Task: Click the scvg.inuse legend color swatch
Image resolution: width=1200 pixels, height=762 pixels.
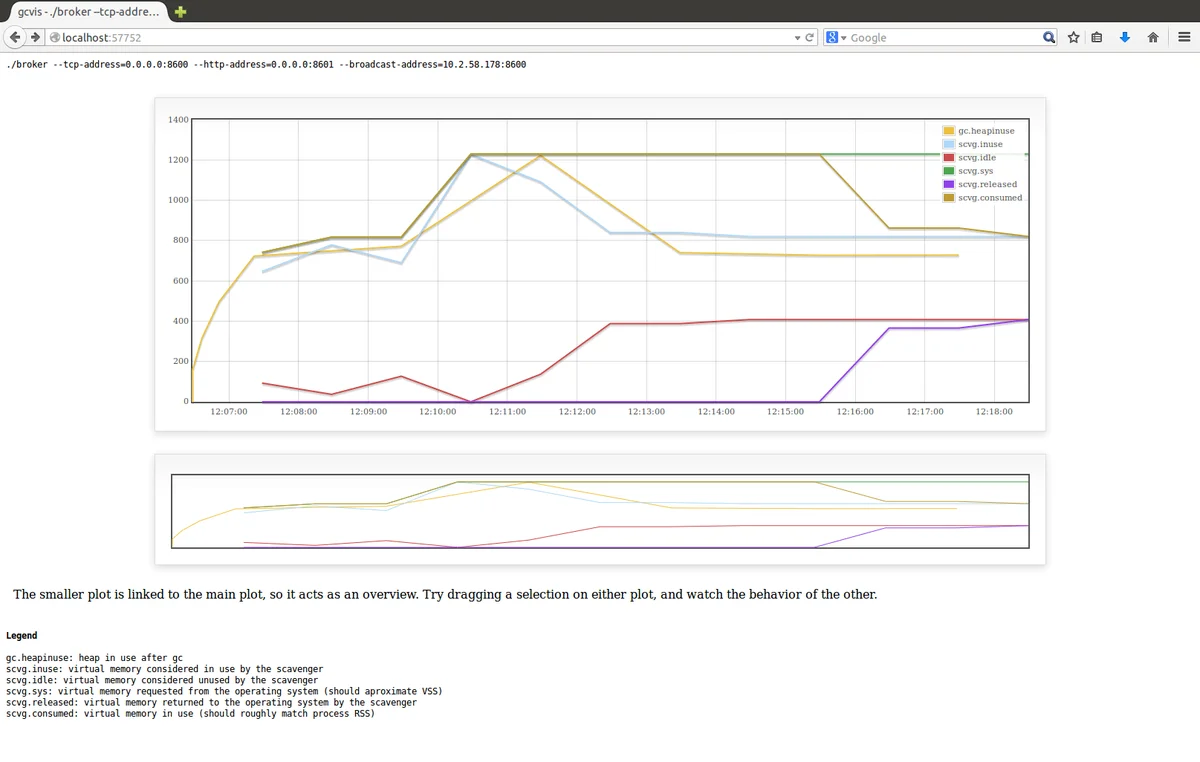Action: (x=949, y=144)
